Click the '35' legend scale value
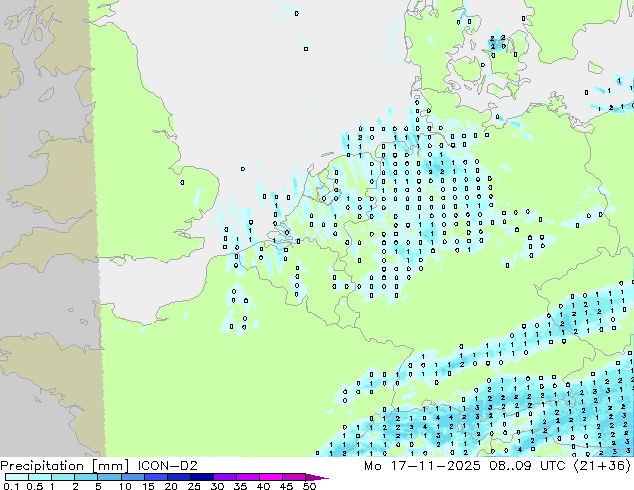This screenshot has height=490, width=634. coord(240,486)
